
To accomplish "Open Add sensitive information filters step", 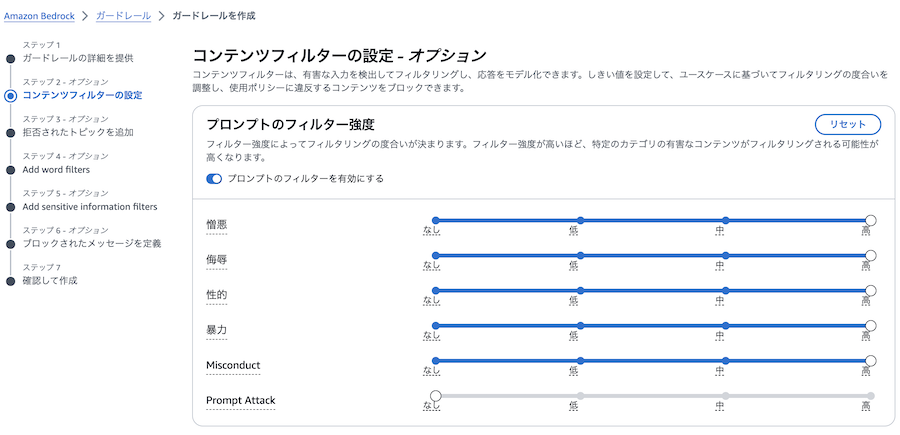I will coord(90,206).
